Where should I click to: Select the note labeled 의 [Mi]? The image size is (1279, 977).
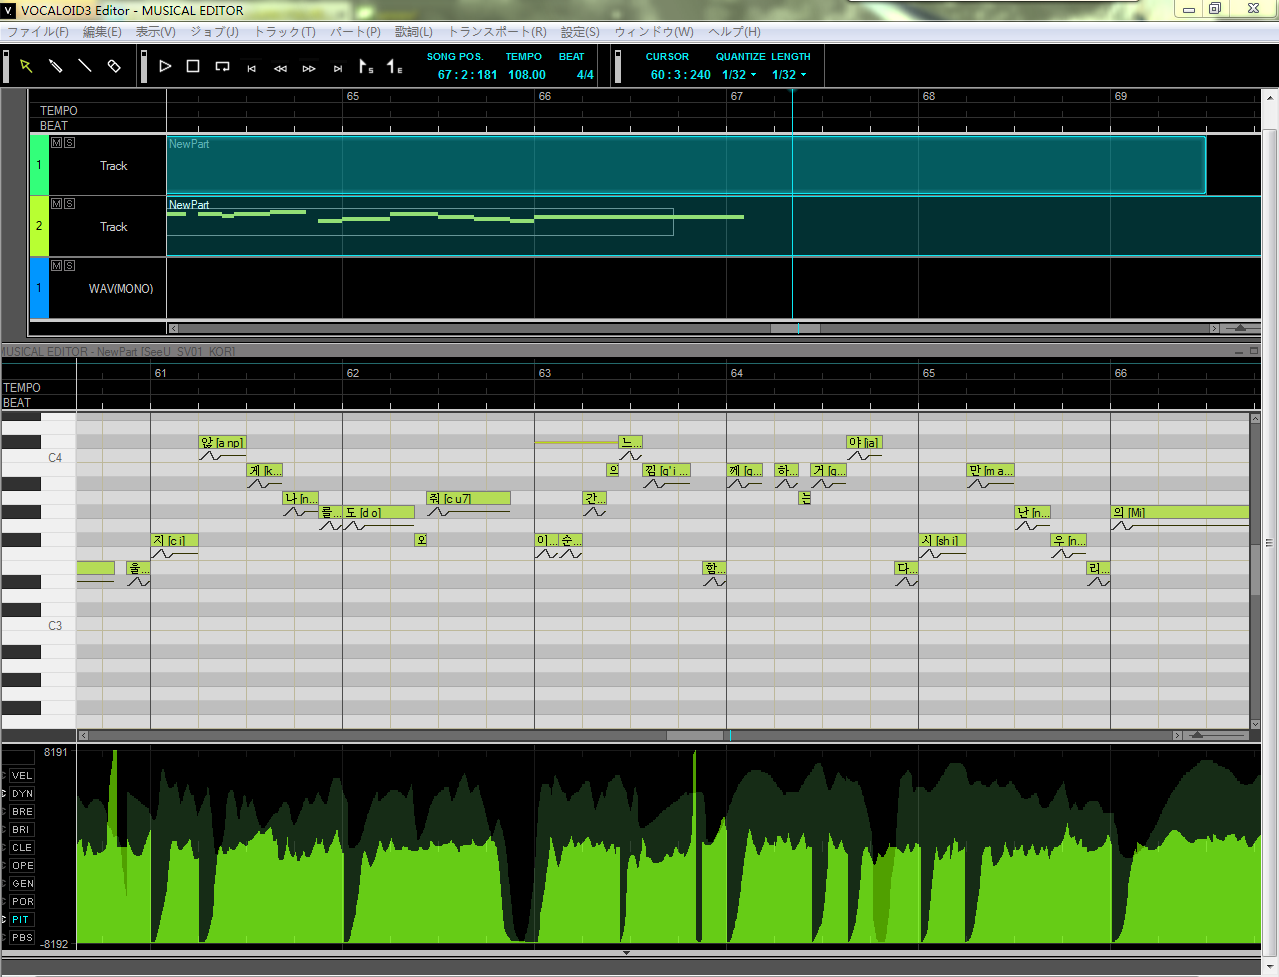pyautogui.click(x=1180, y=512)
